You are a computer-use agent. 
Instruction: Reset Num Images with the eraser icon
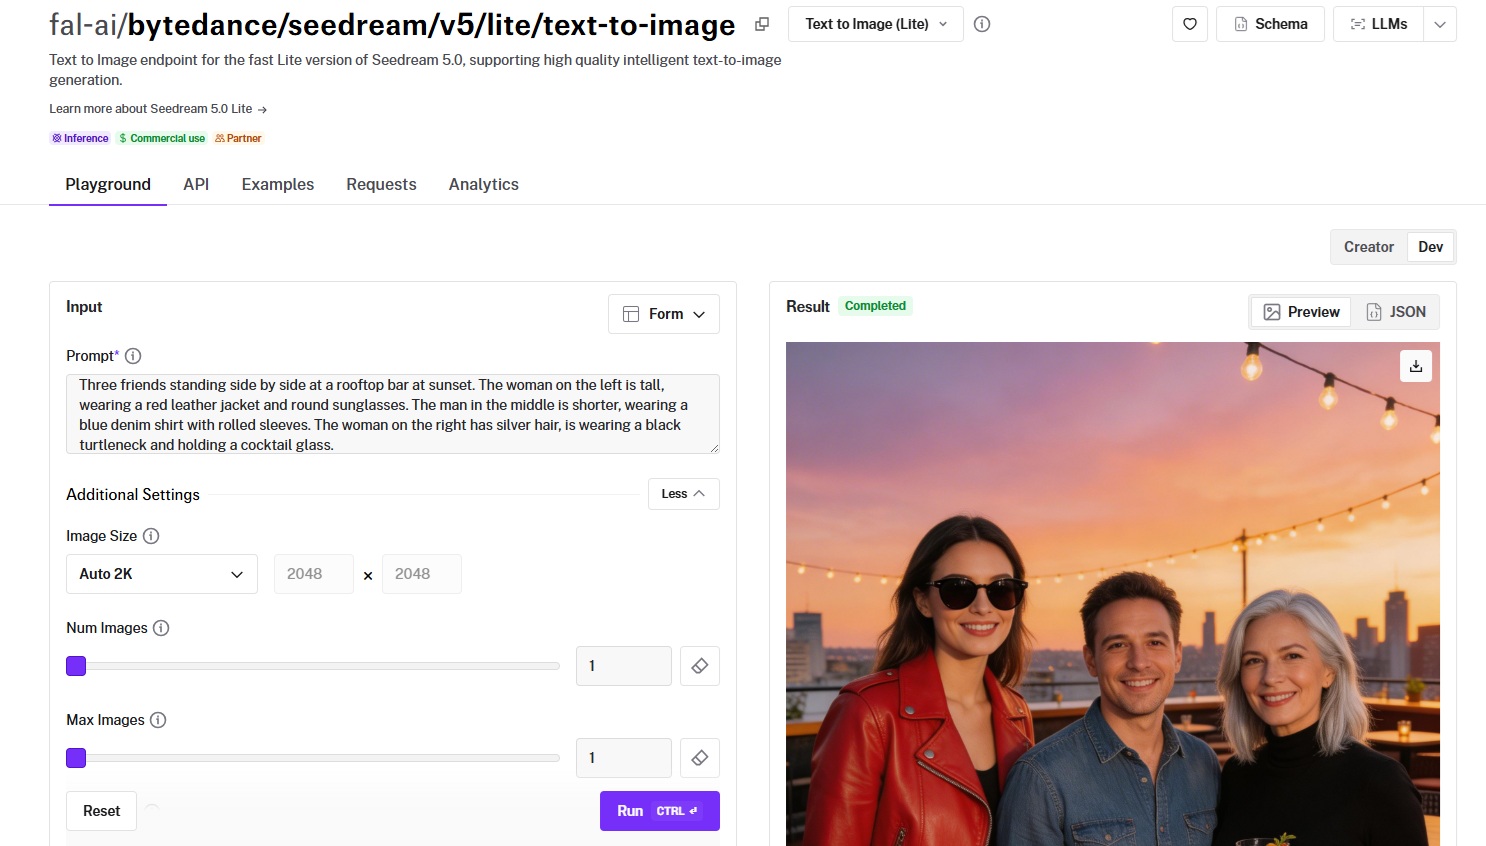[700, 666]
